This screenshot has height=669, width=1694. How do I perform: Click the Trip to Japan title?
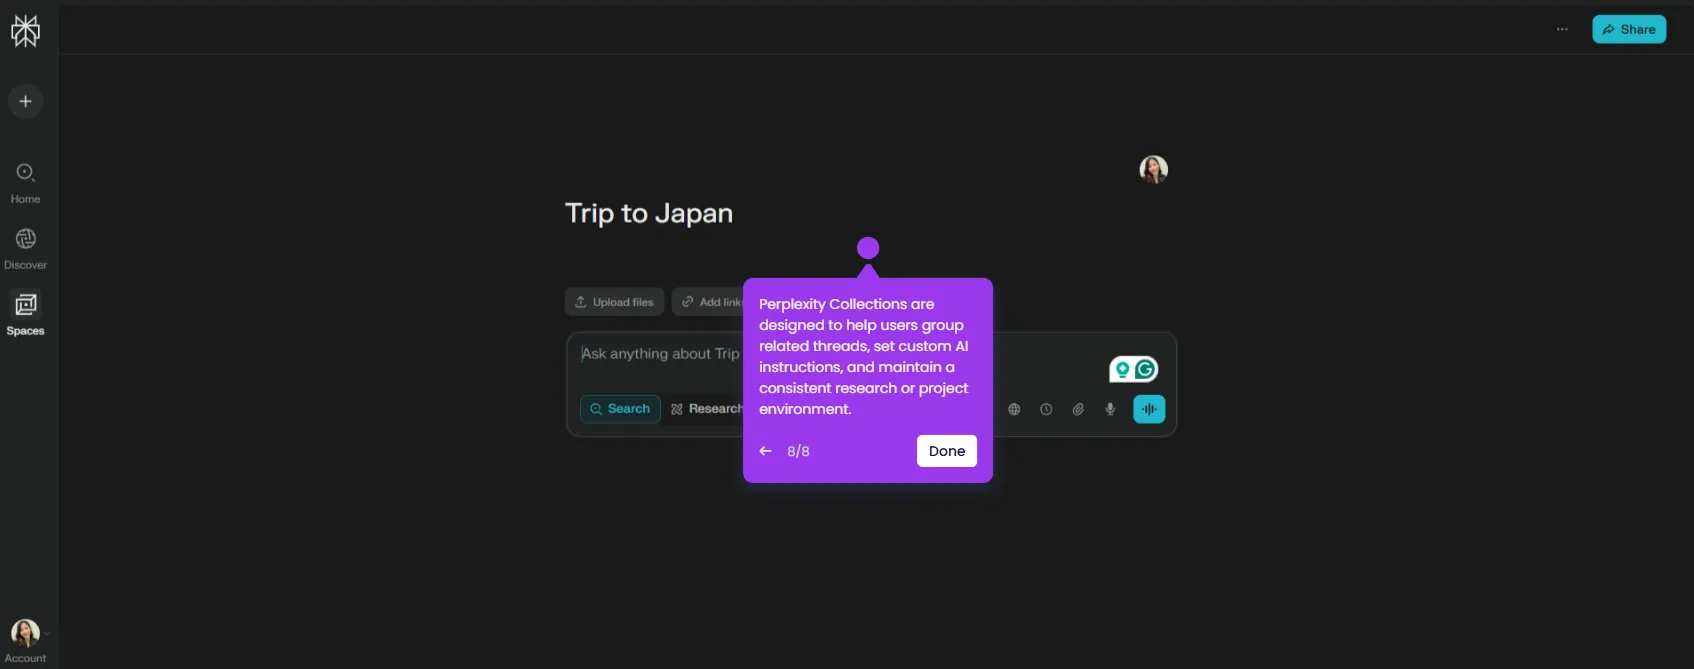649,213
